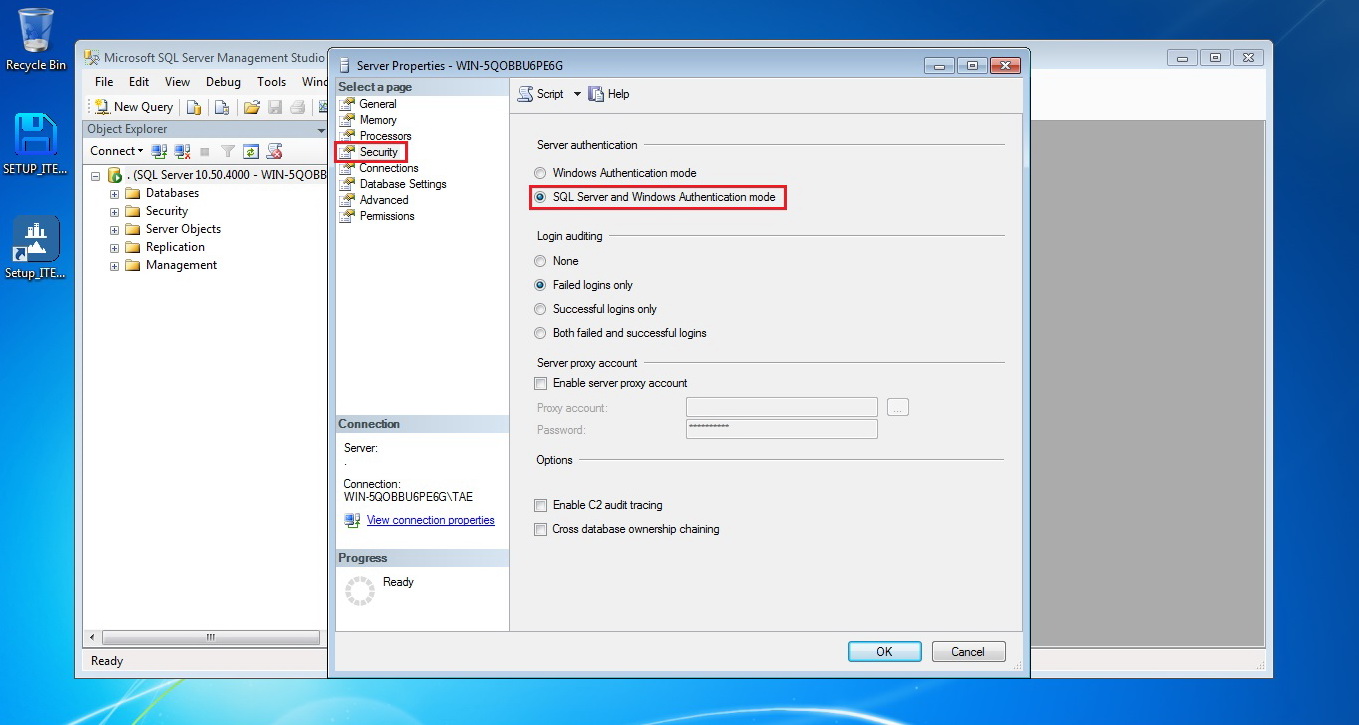1359x725 pixels.
Task: Click the Help icon in Server Properties toolbar
Action: pos(596,94)
